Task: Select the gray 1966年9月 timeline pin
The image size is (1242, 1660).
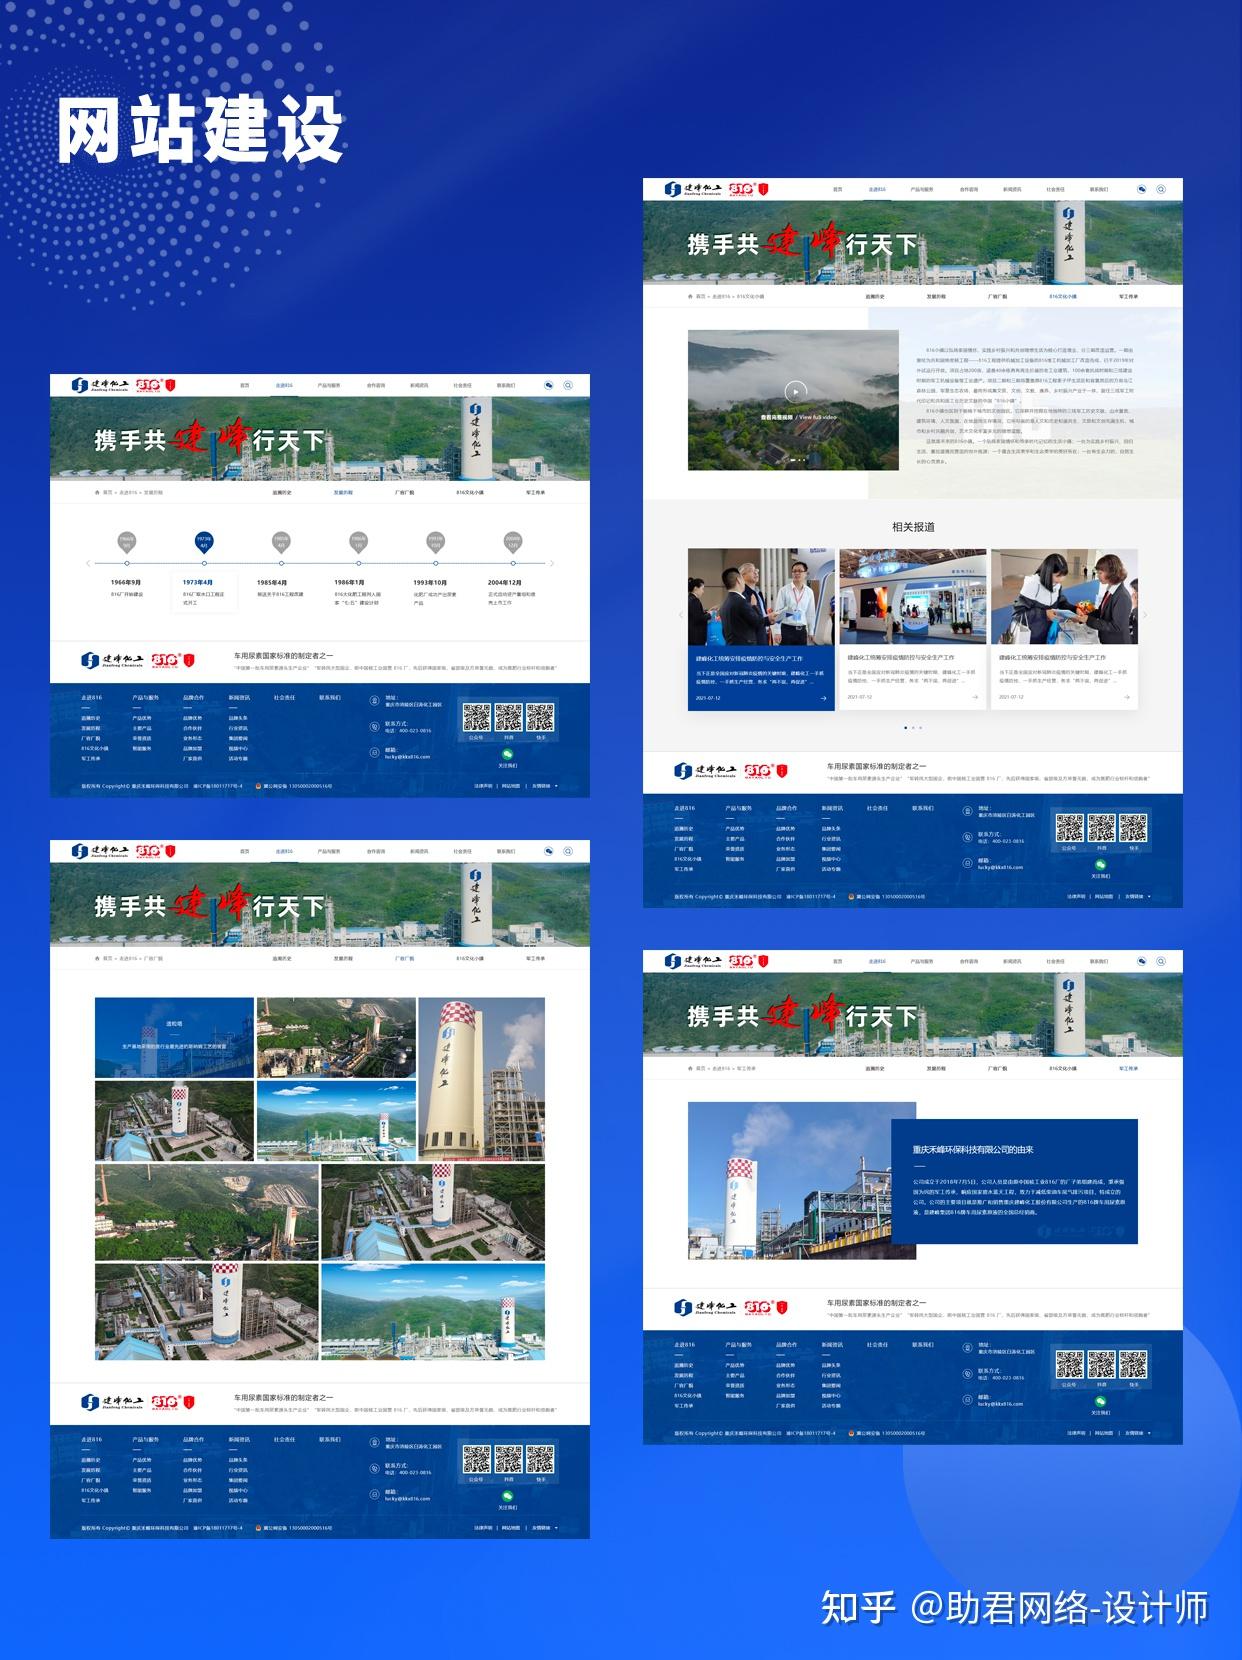Action: (x=126, y=541)
